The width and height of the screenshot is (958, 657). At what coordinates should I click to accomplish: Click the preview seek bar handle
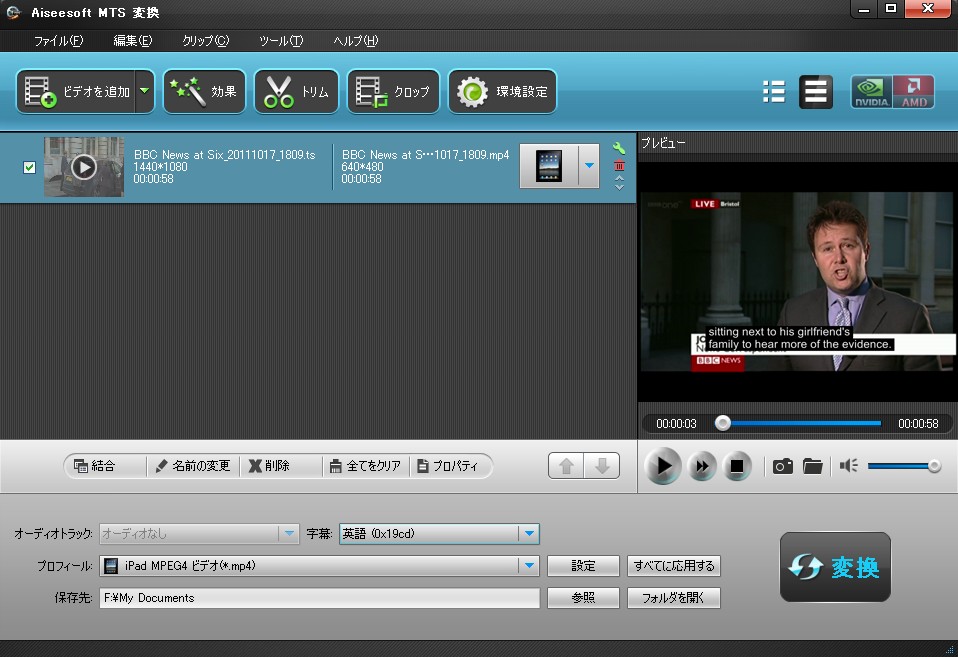point(723,423)
